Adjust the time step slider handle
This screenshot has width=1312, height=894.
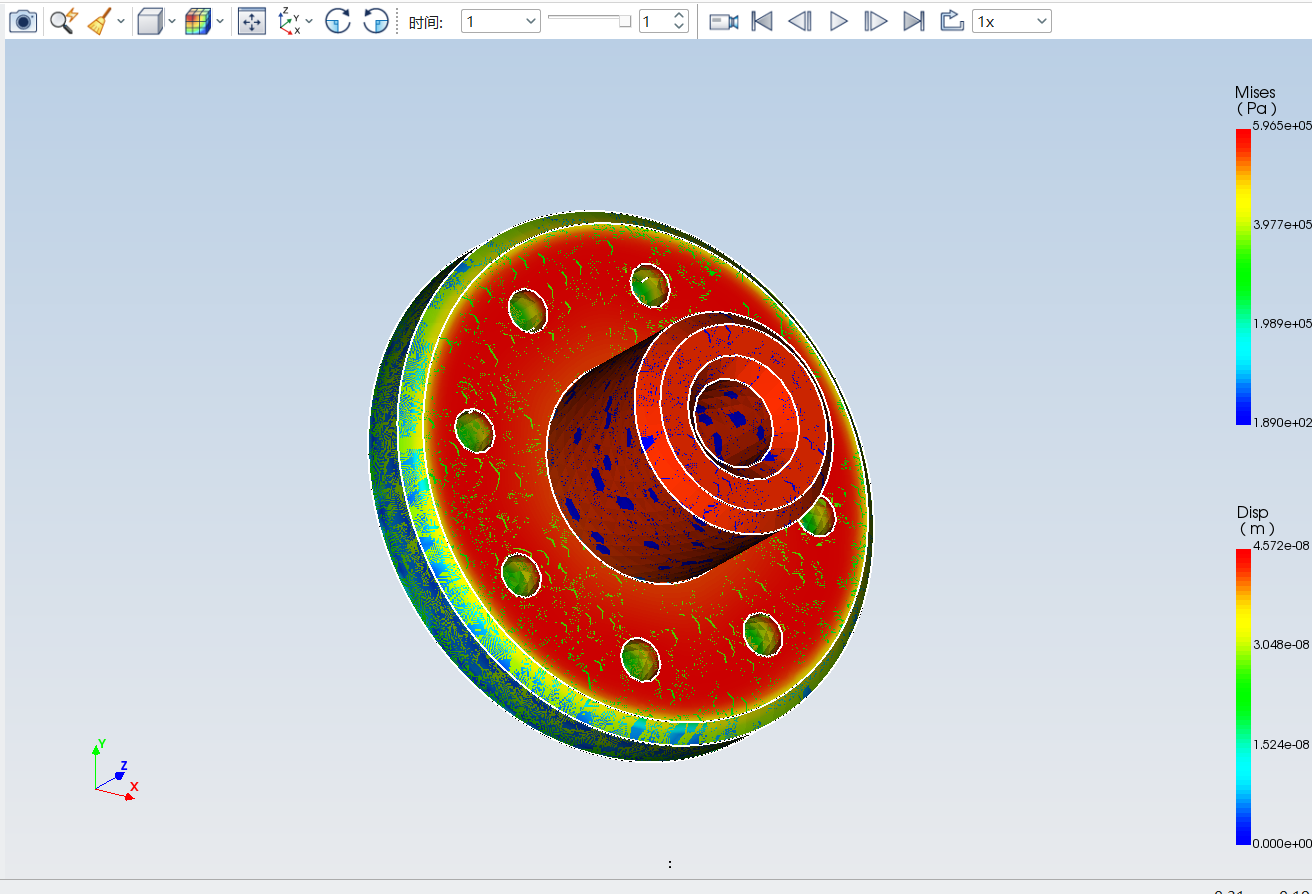point(625,21)
